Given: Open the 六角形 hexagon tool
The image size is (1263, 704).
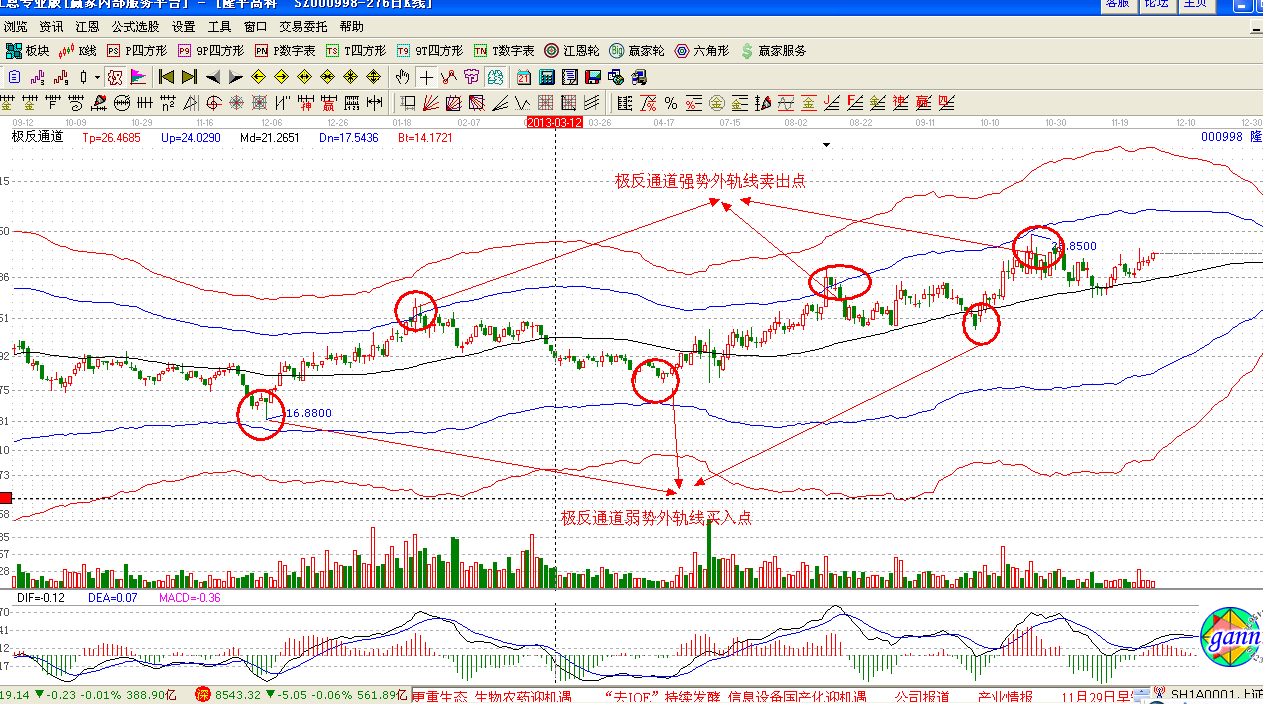Looking at the screenshot, I should [703, 51].
